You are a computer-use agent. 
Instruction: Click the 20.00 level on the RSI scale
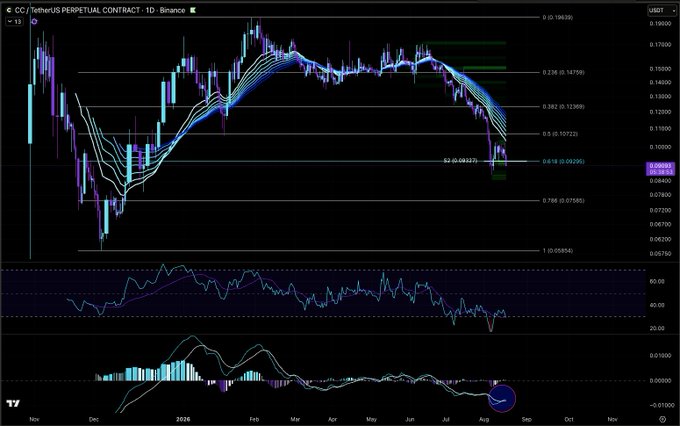(x=657, y=328)
